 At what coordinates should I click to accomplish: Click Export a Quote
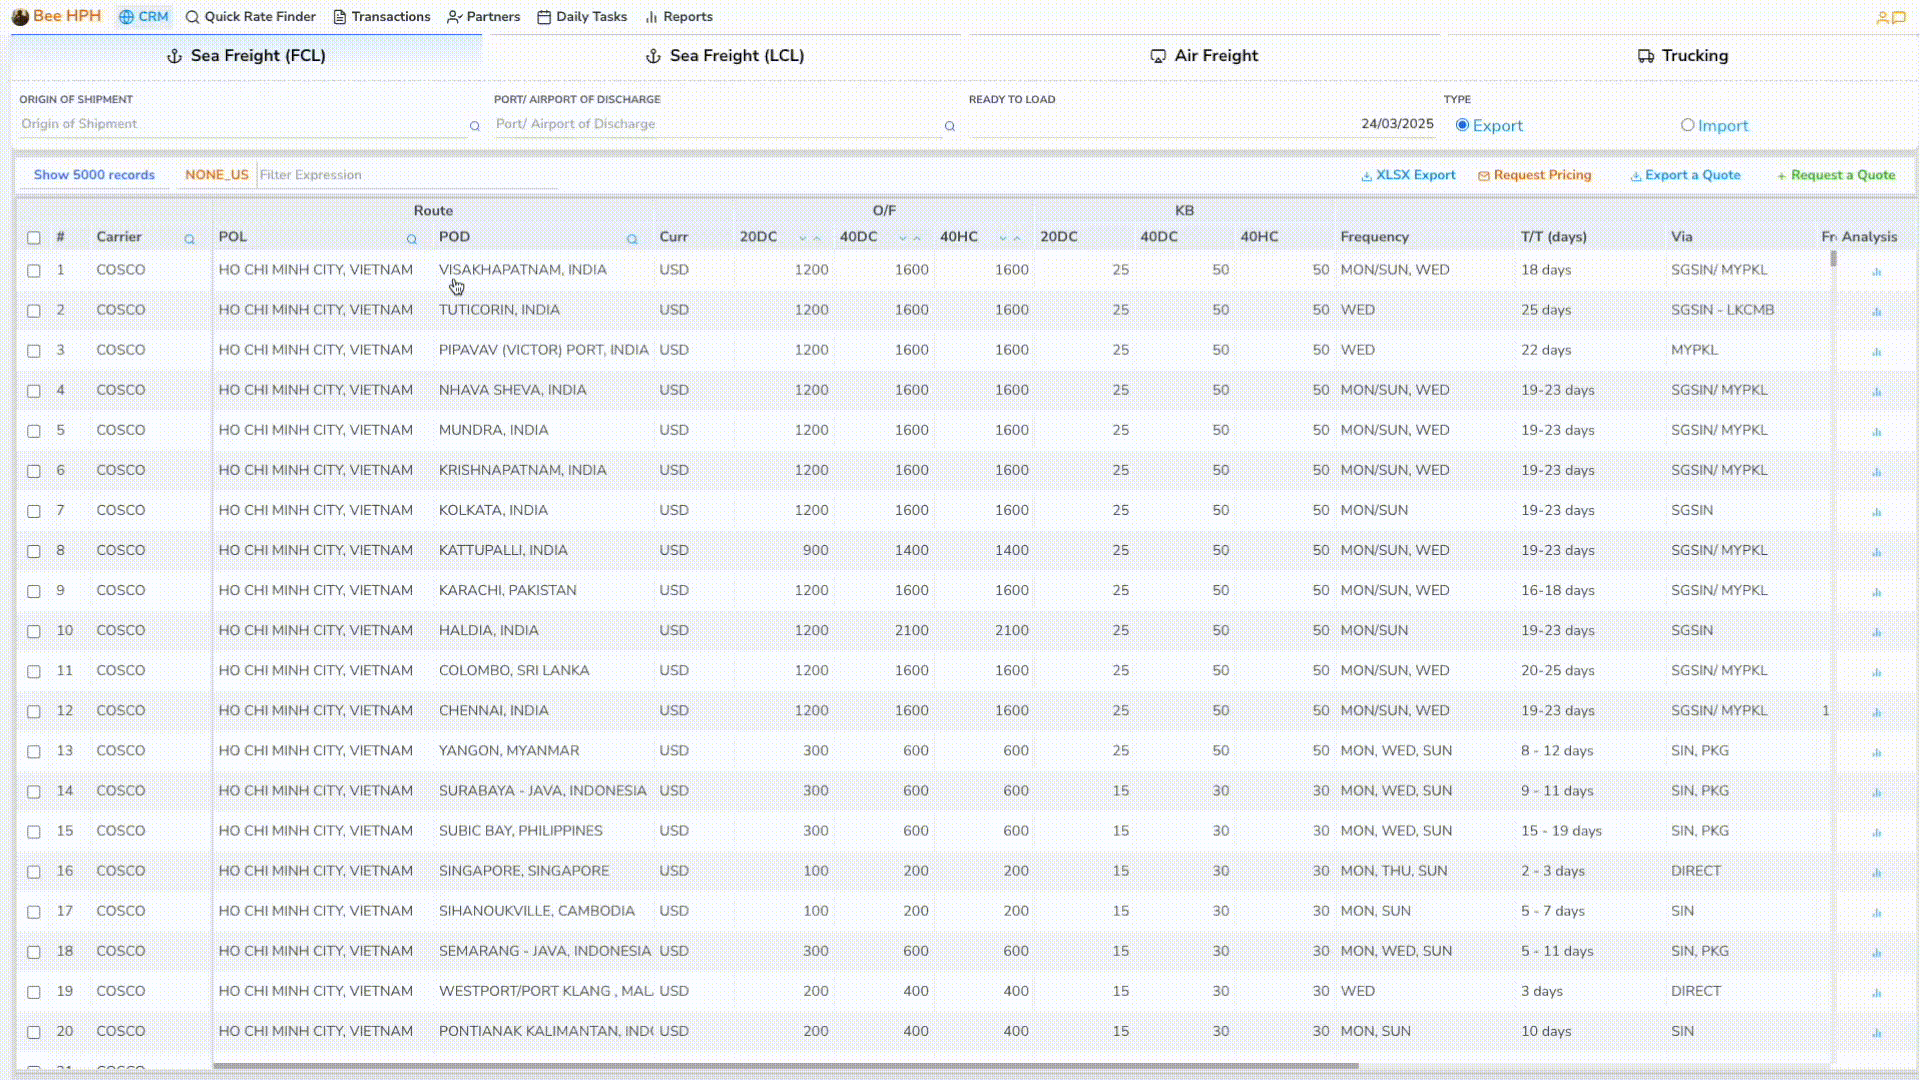(1685, 175)
